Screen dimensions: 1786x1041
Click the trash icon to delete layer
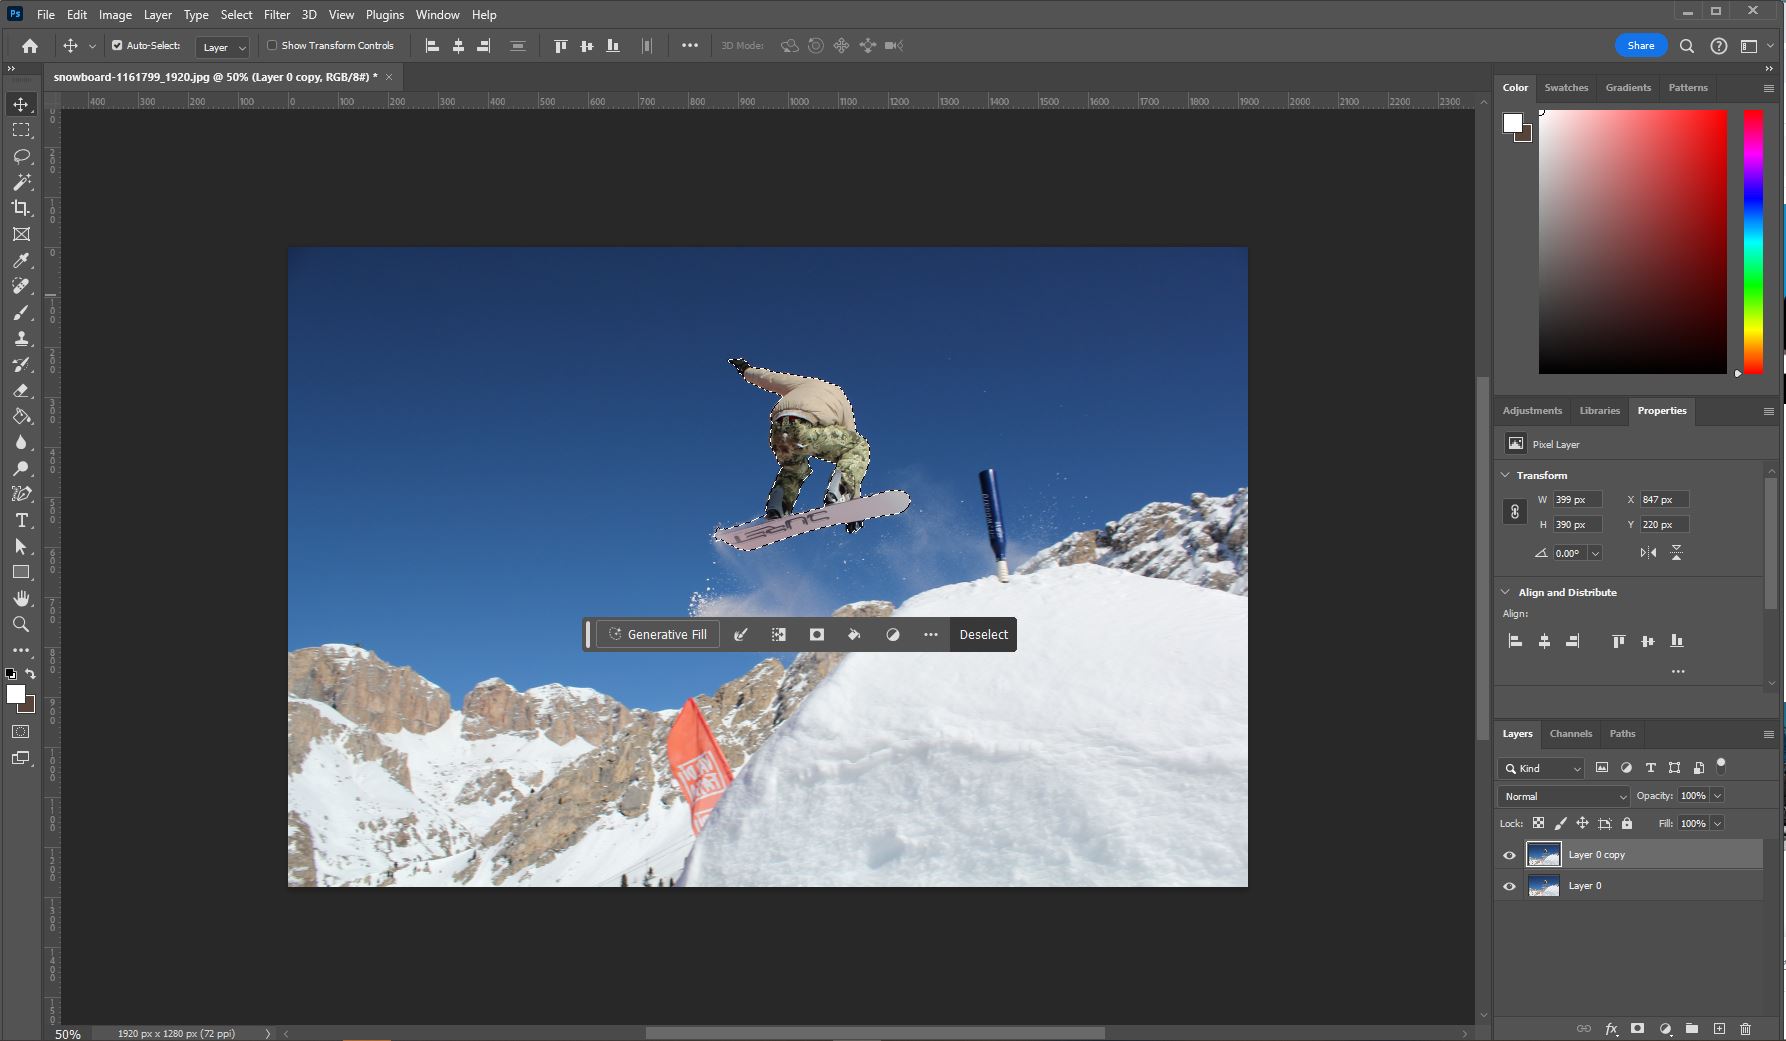tap(1746, 1028)
